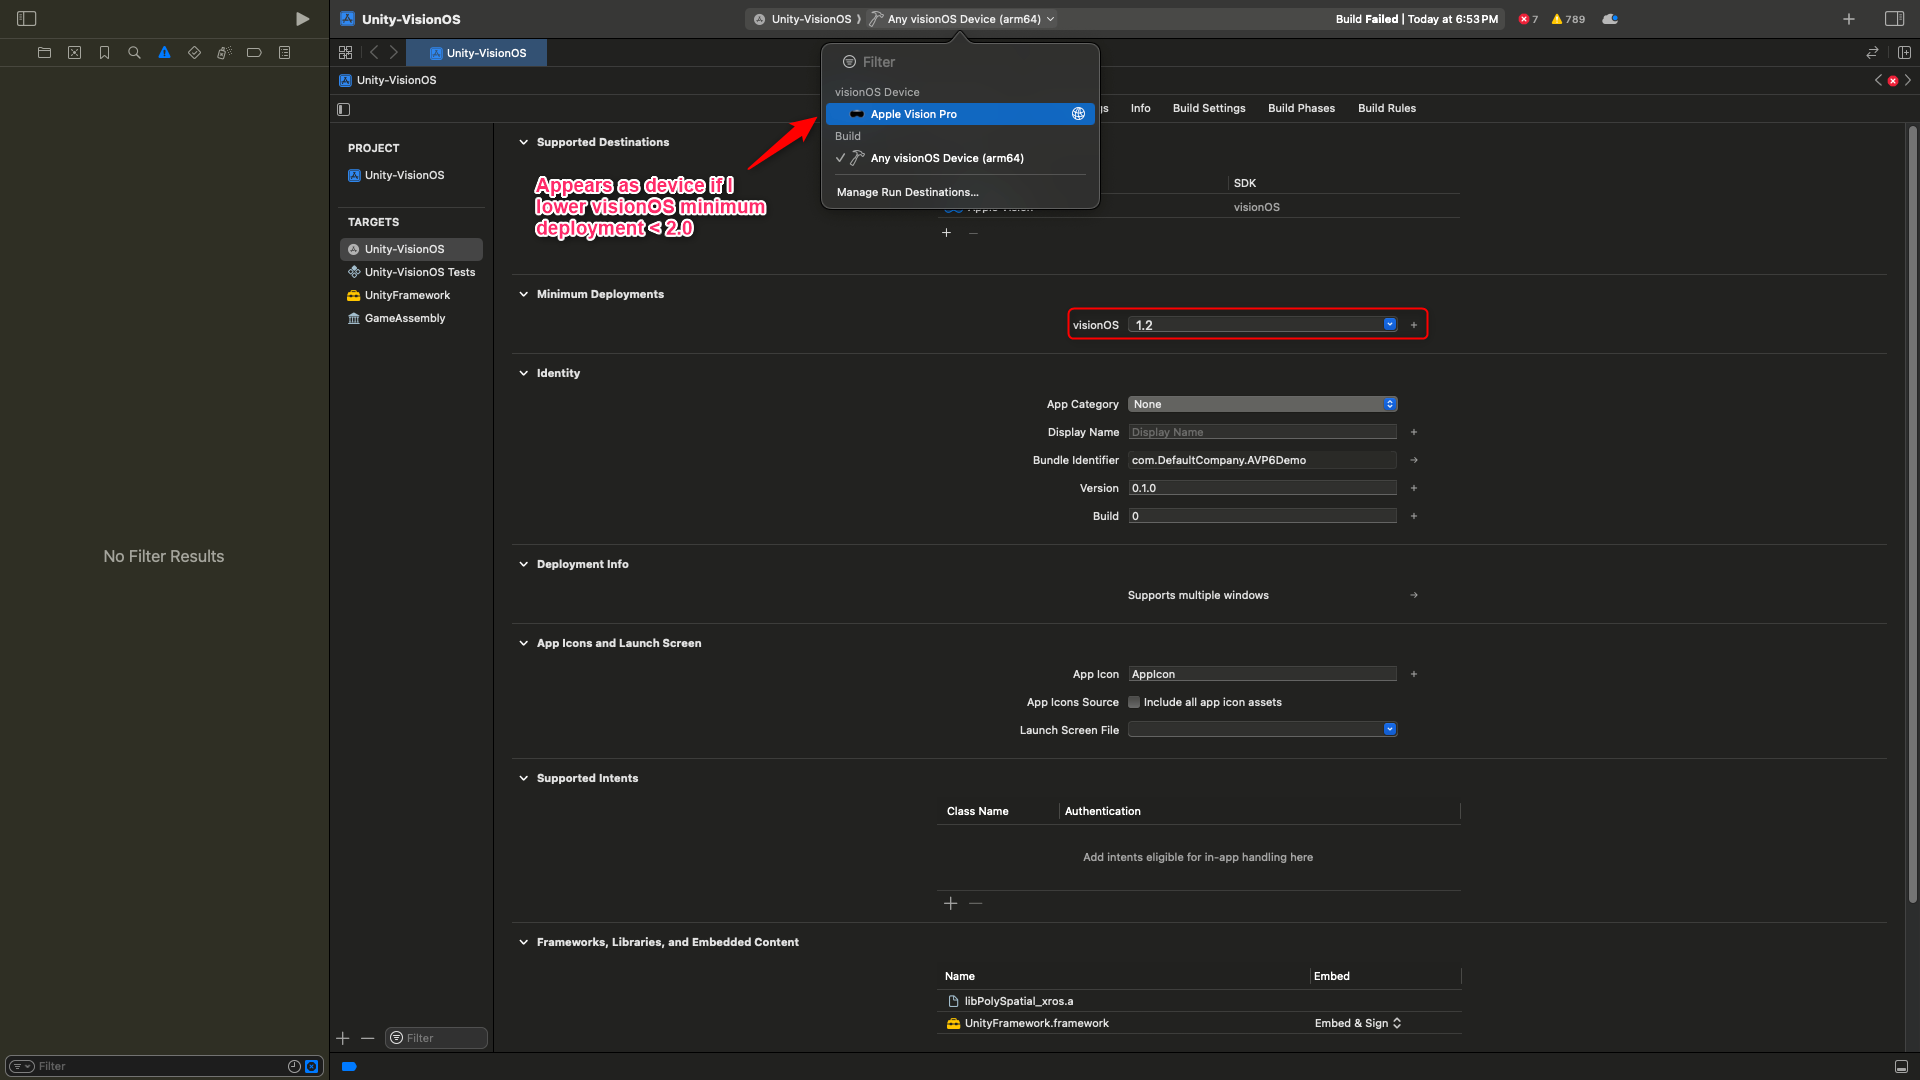This screenshot has height=1080, width=1920.
Task: Open the Debug navigator spray icon
Action: (224, 53)
